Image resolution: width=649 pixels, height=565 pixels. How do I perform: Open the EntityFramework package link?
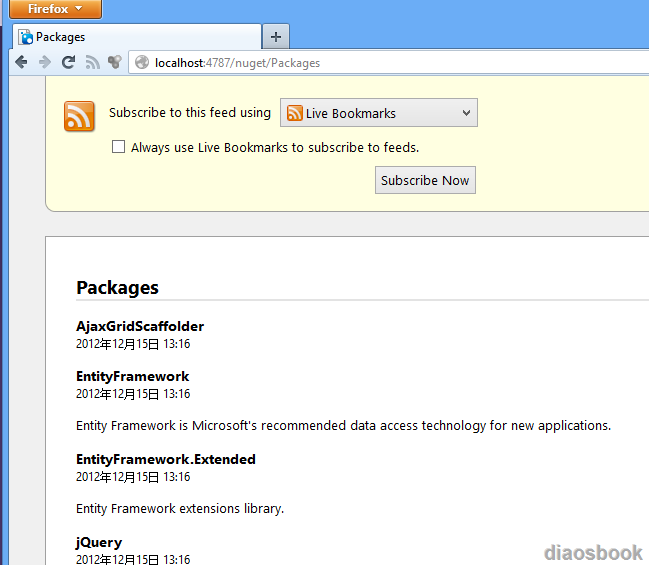[132, 376]
